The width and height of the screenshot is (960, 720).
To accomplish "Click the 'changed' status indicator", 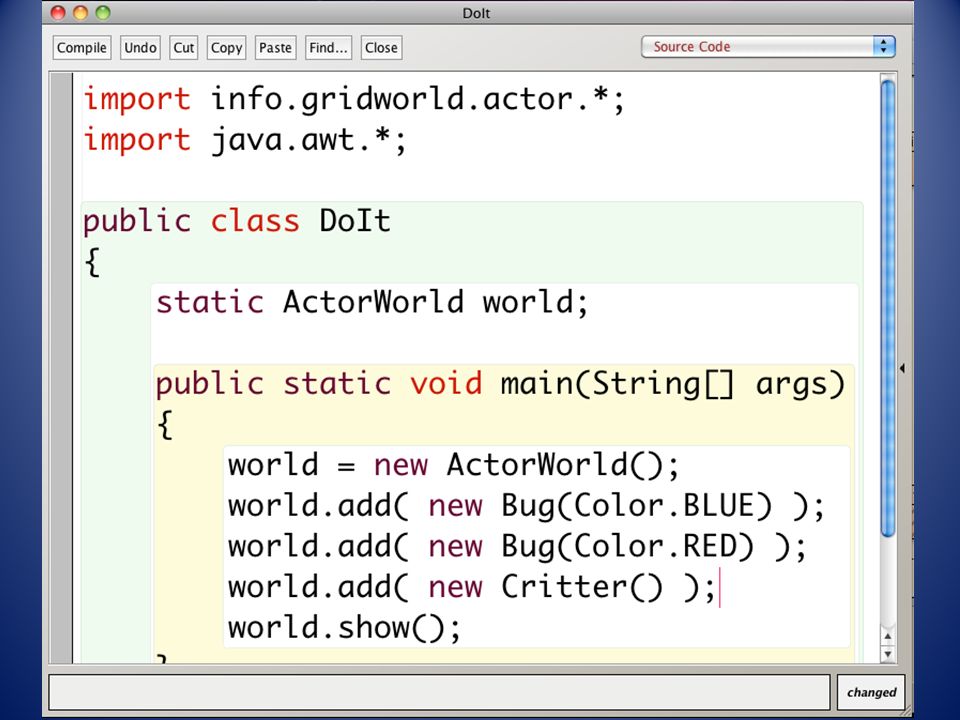I will (871, 692).
